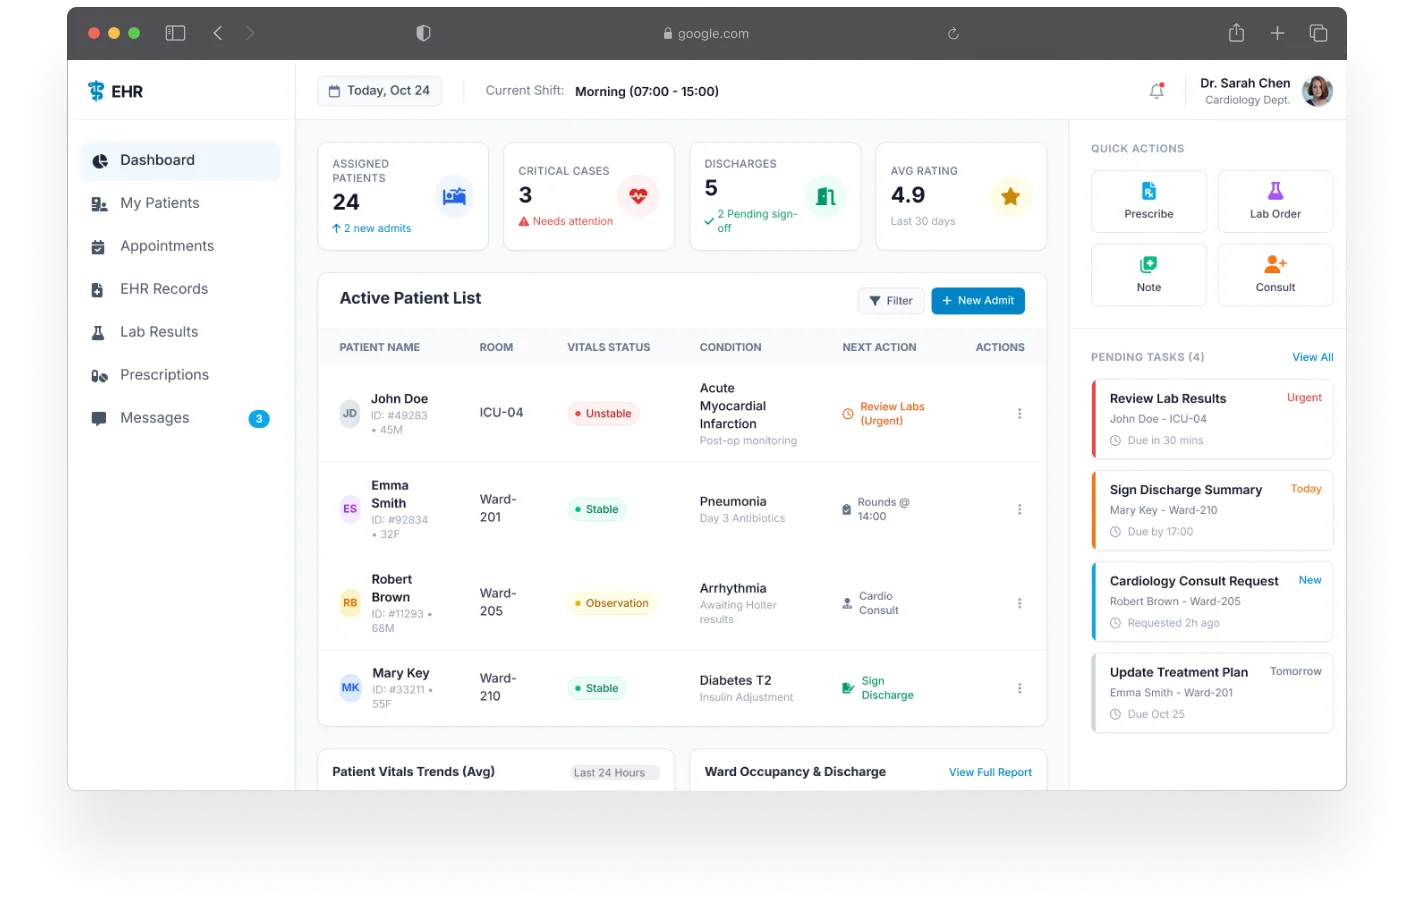Viewport: 1414px width, 916px height.
Task: Open the Prescriptions pill icon
Action: (99, 374)
